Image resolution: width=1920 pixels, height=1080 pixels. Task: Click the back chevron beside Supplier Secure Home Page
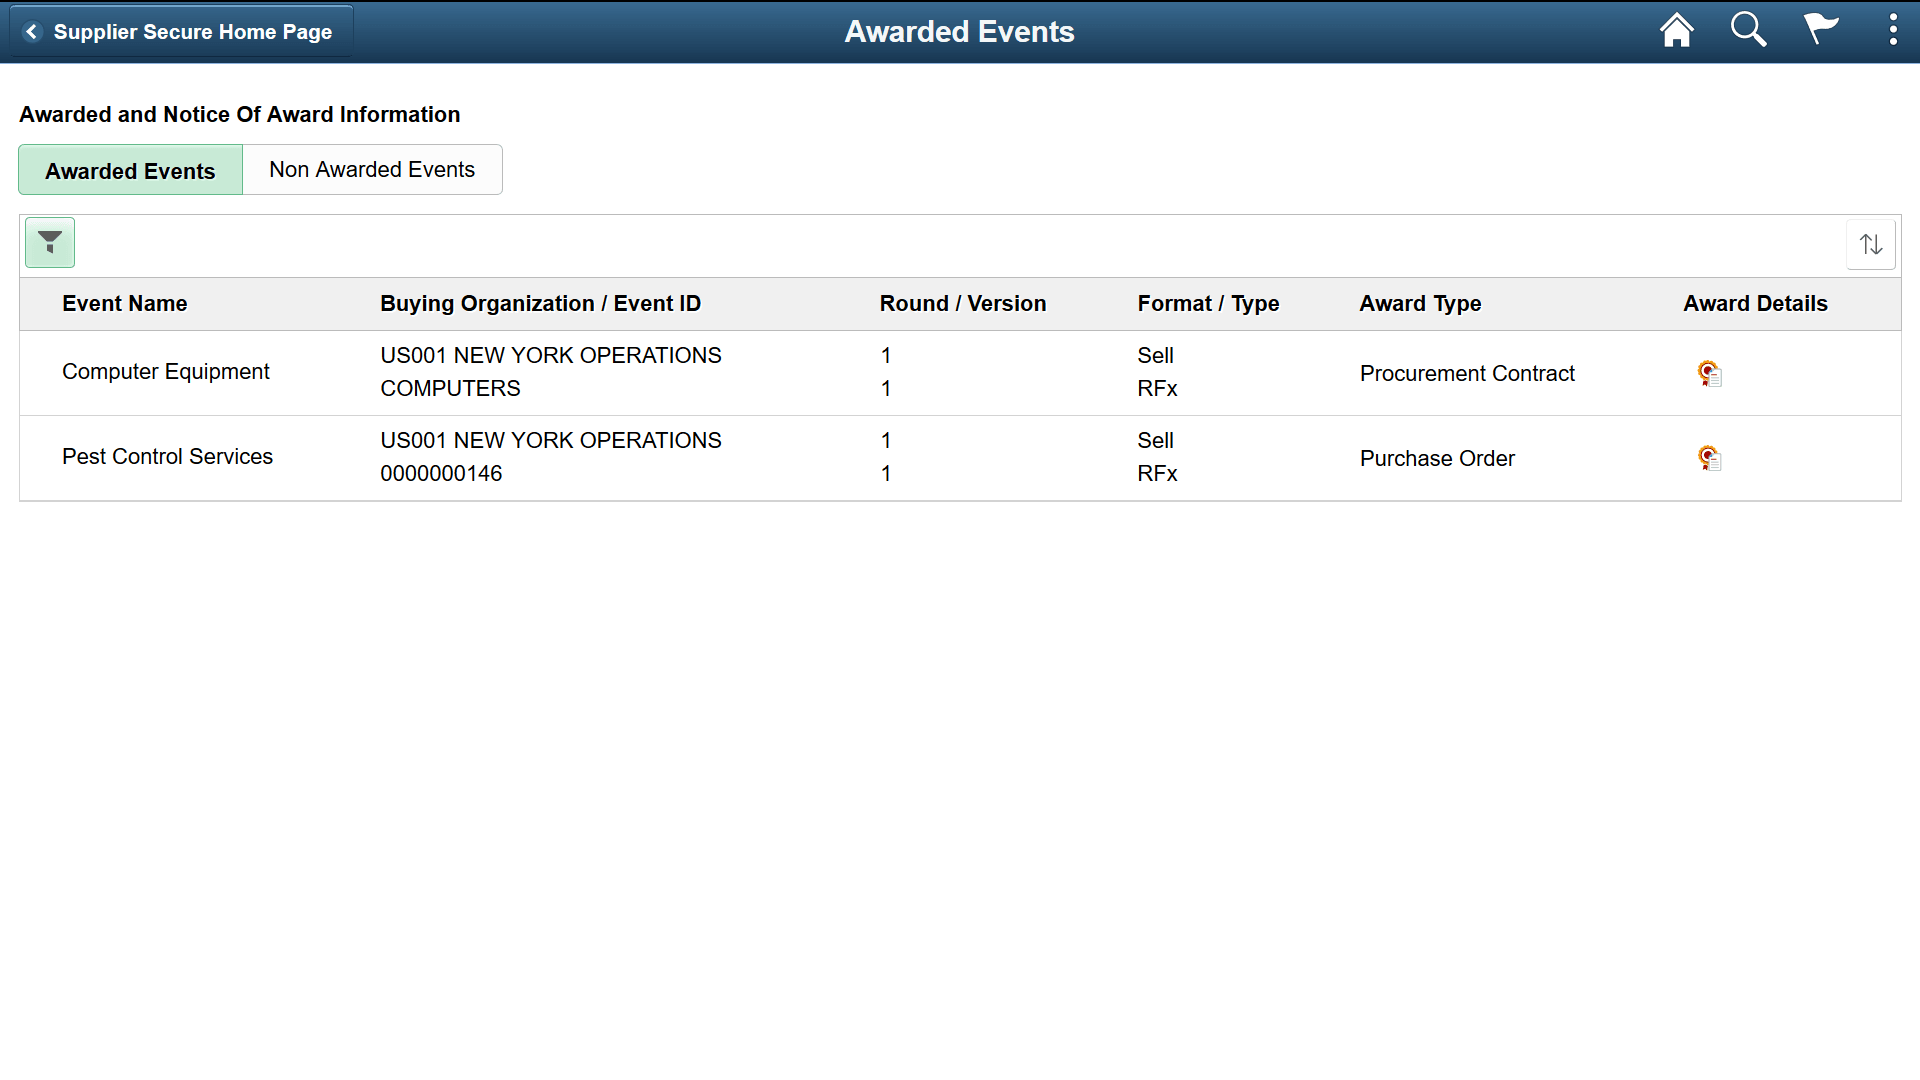[x=32, y=31]
